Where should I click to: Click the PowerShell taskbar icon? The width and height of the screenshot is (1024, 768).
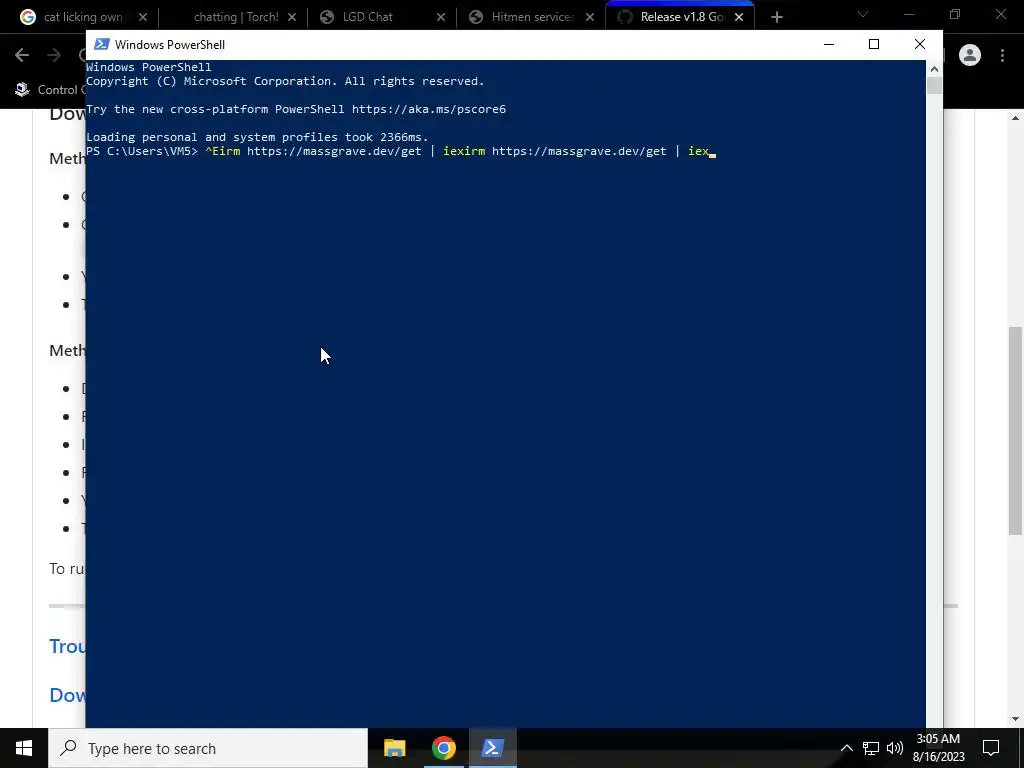pyautogui.click(x=492, y=748)
